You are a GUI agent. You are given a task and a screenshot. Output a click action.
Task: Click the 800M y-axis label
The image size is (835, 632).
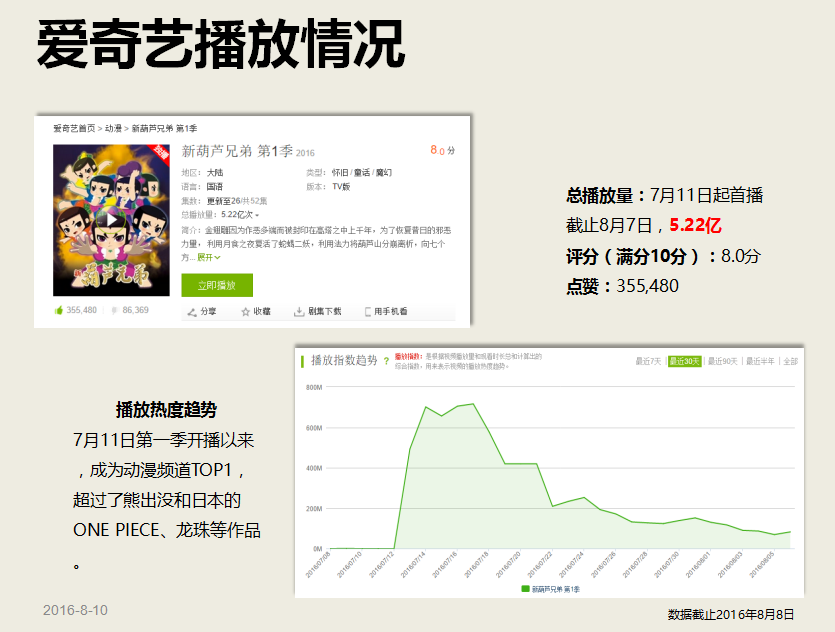tap(314, 388)
